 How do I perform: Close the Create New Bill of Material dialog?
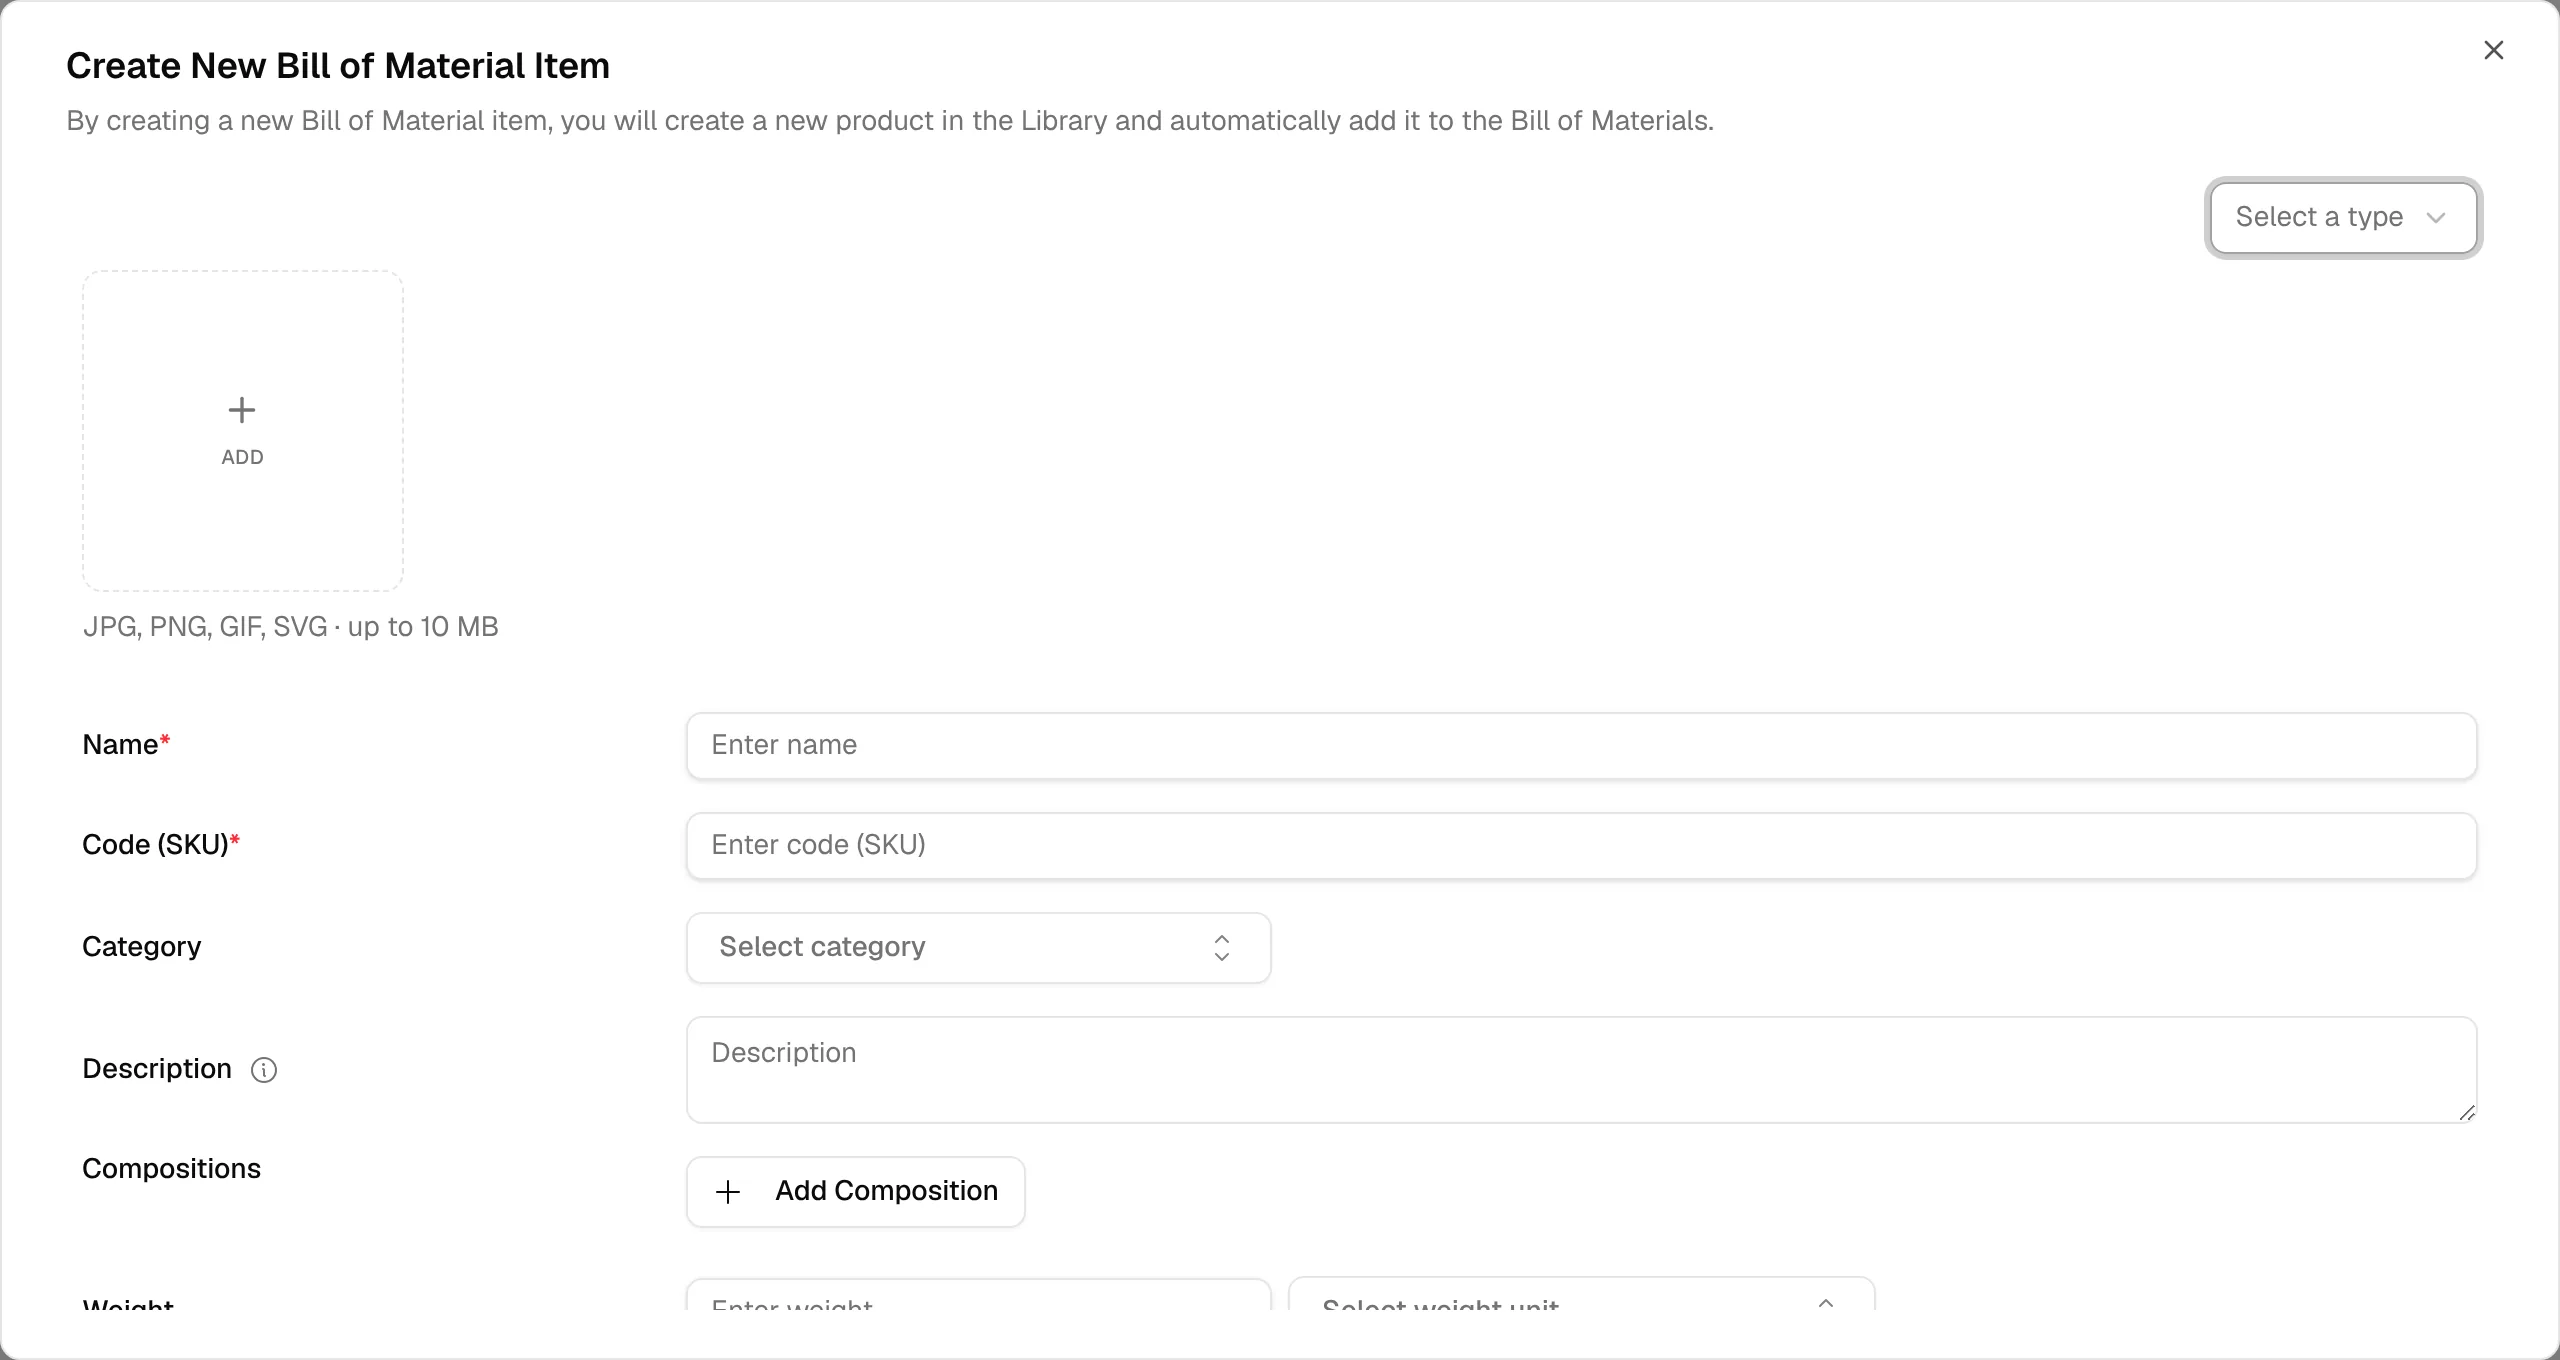(x=2493, y=50)
